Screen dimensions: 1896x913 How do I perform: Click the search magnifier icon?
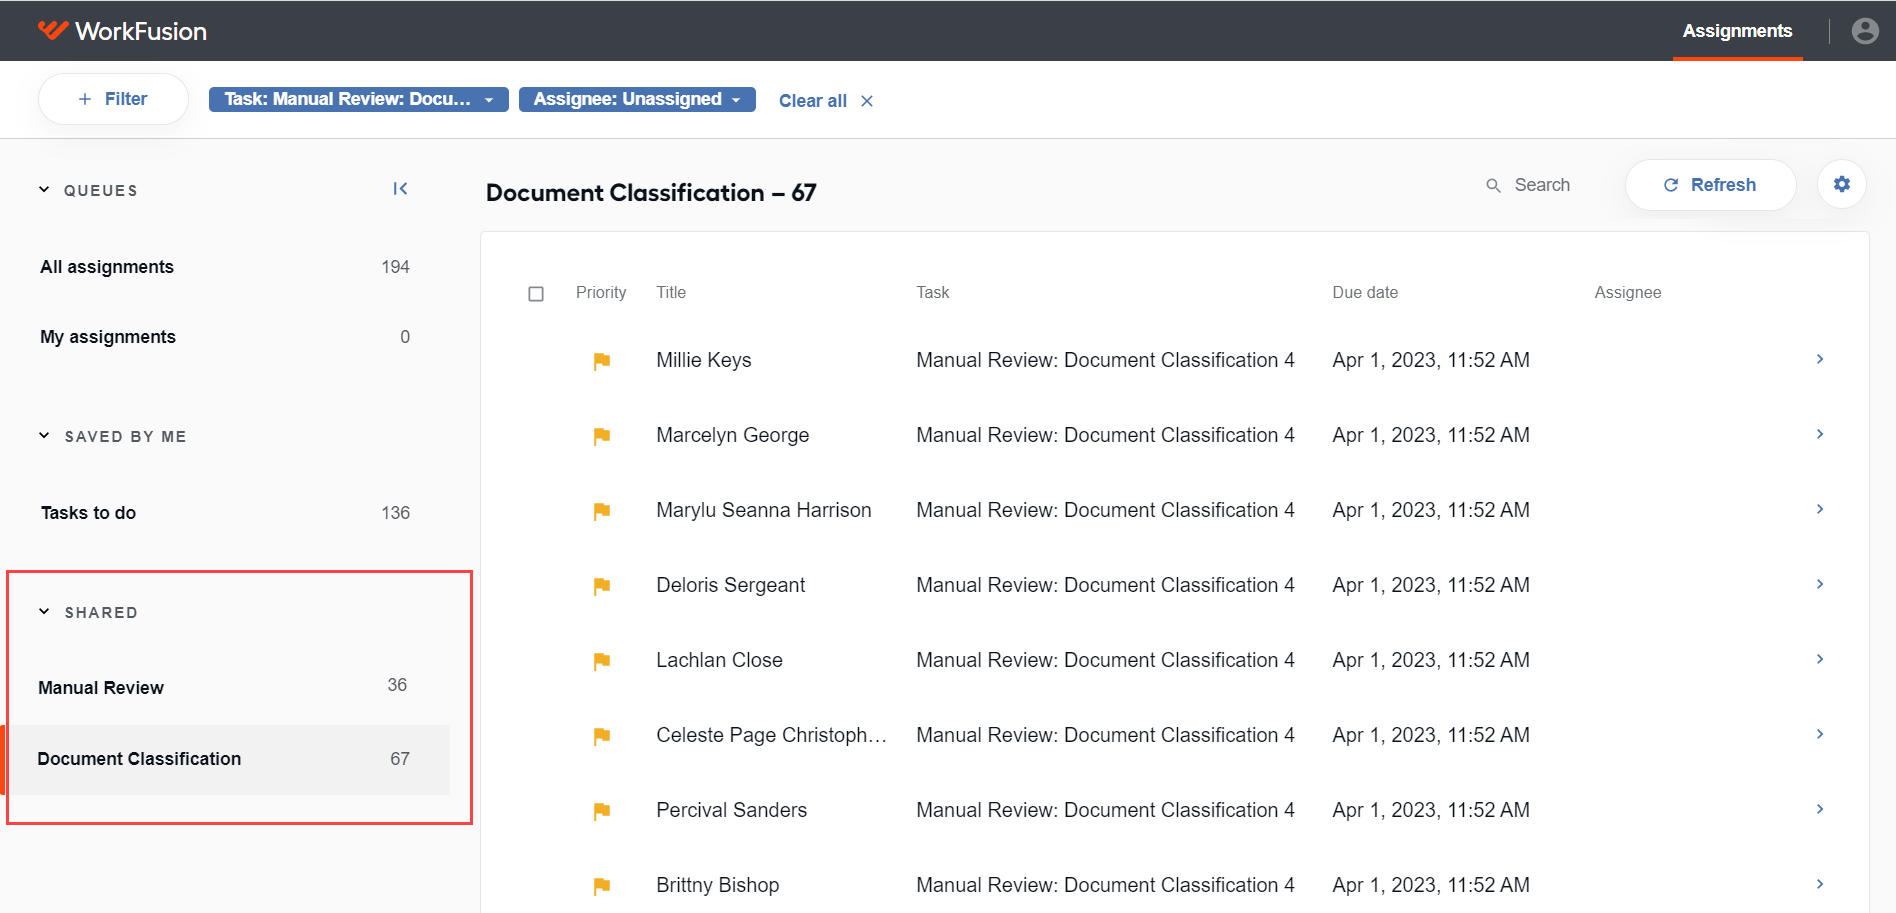point(1493,186)
